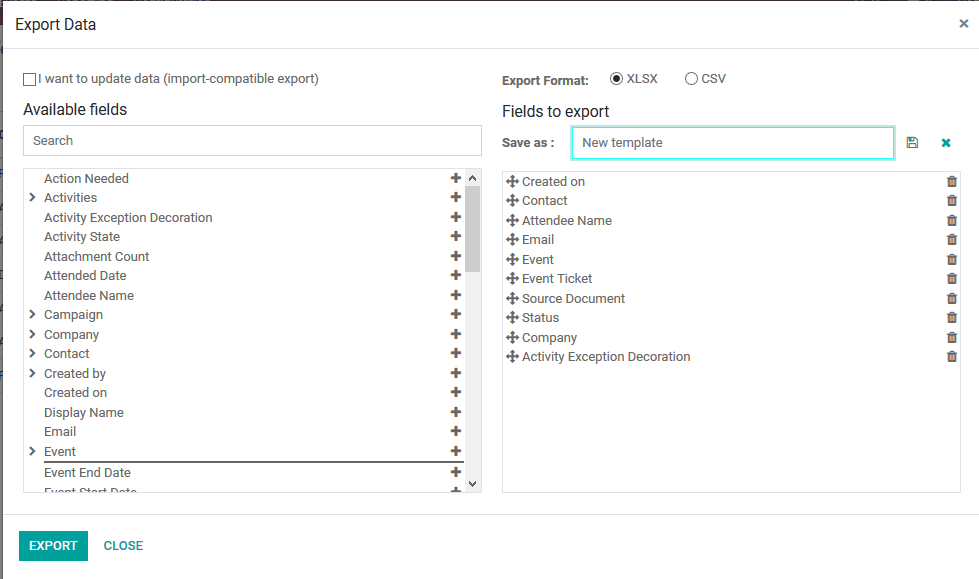Select Attended Date in available fields
This screenshot has height=579, width=979.
[85, 275]
